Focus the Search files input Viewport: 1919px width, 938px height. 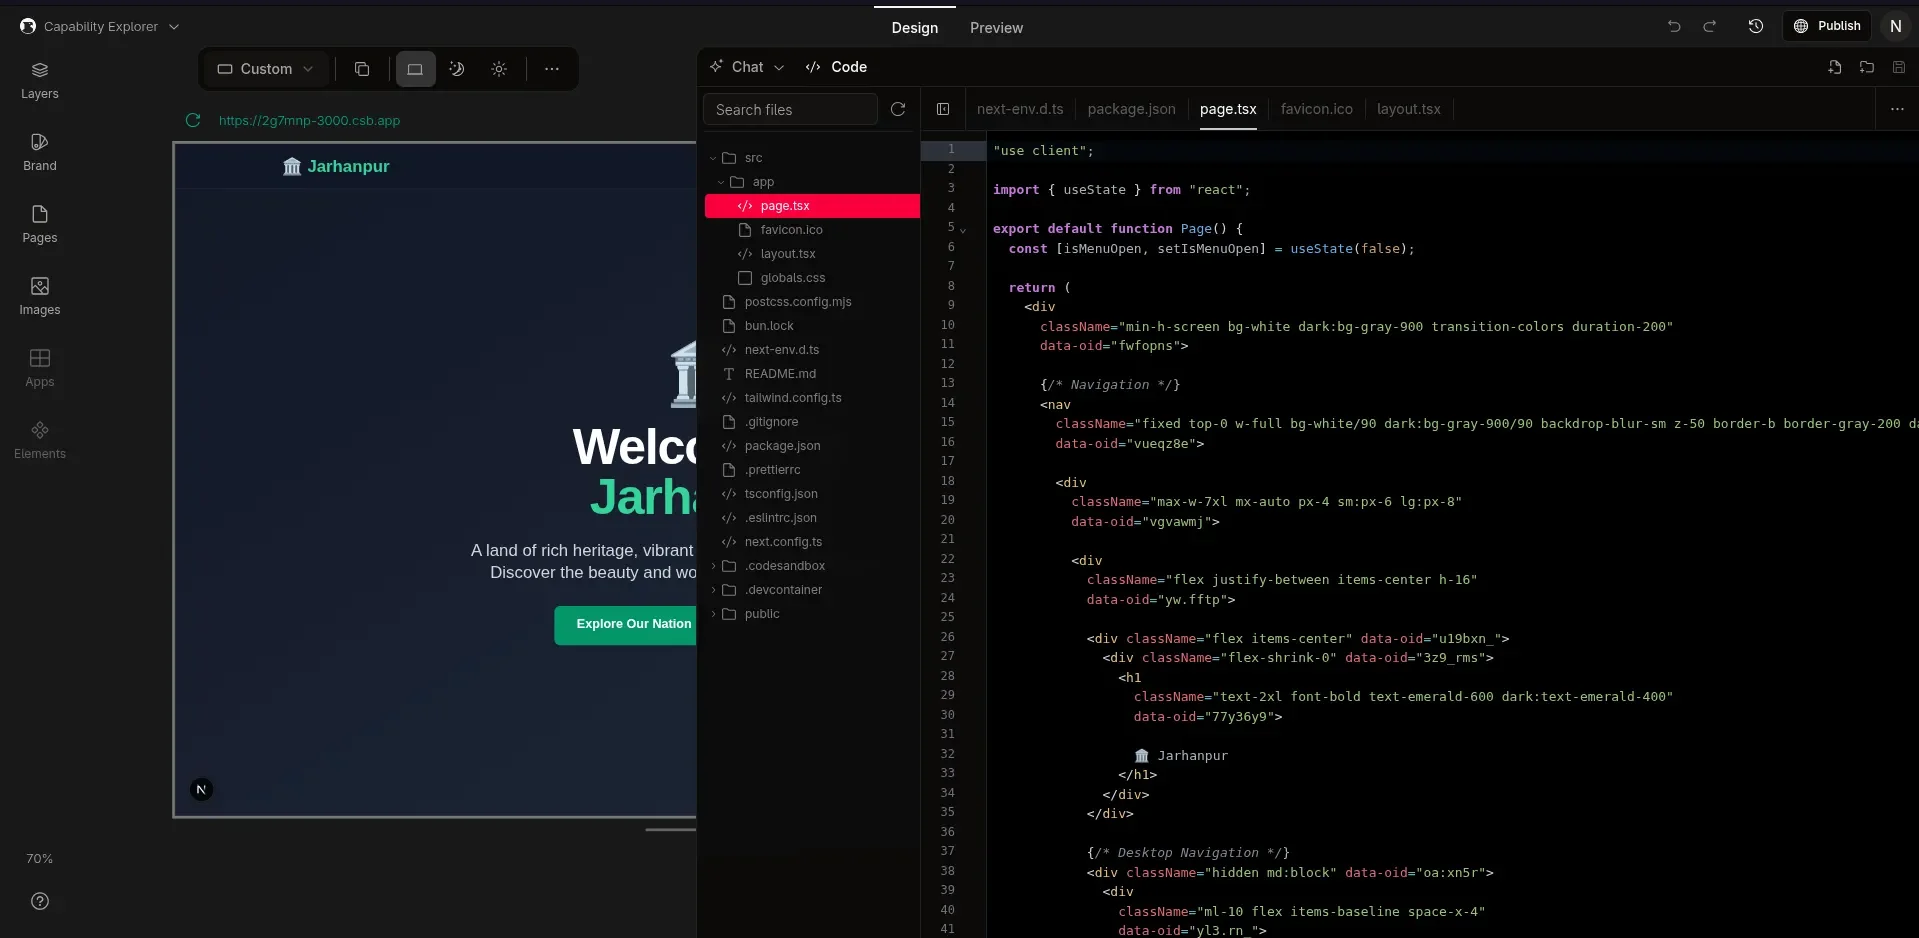[790, 109]
